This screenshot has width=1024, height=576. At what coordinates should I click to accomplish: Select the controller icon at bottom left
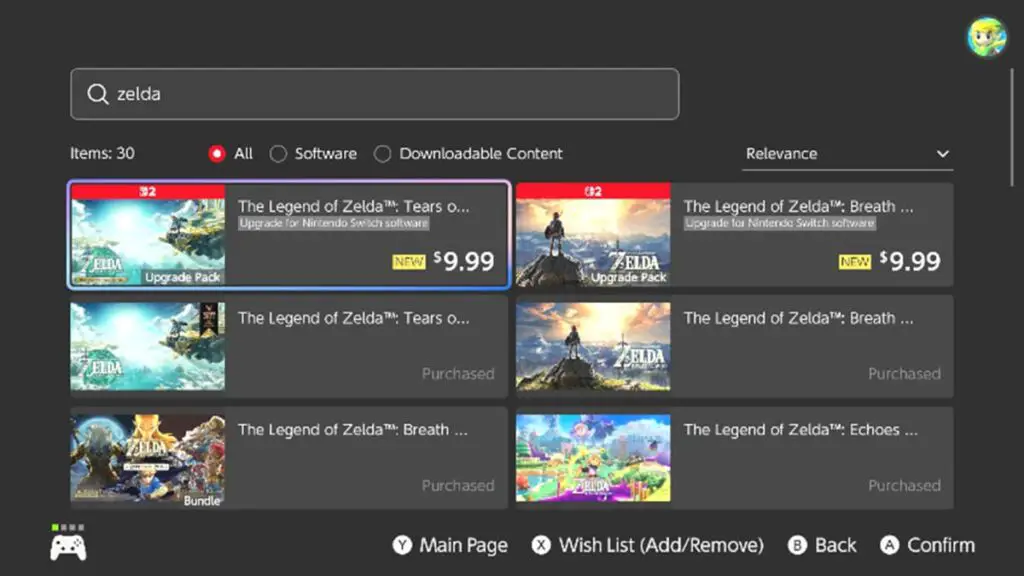tap(68, 548)
